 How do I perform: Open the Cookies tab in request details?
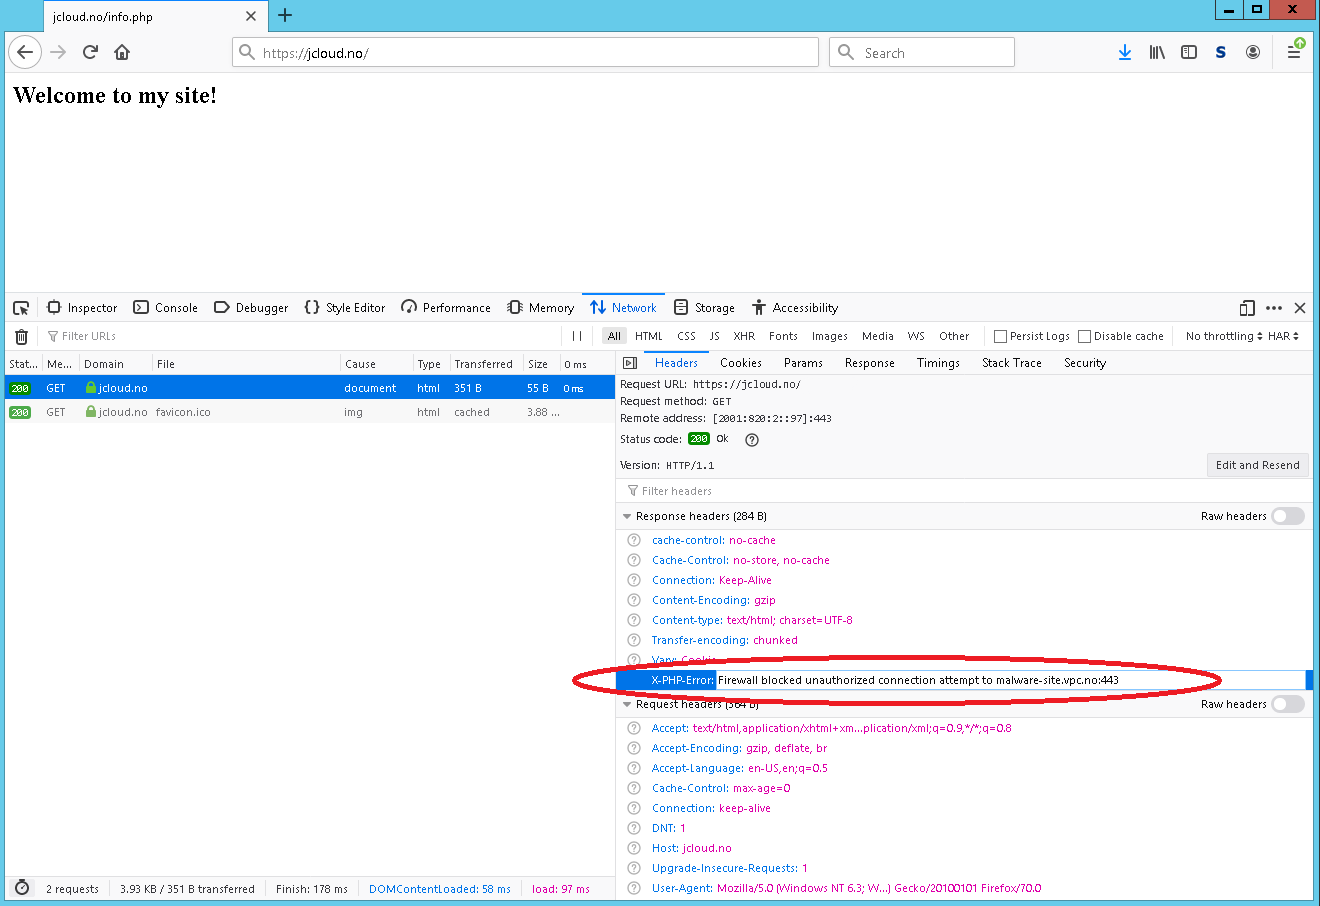click(740, 363)
